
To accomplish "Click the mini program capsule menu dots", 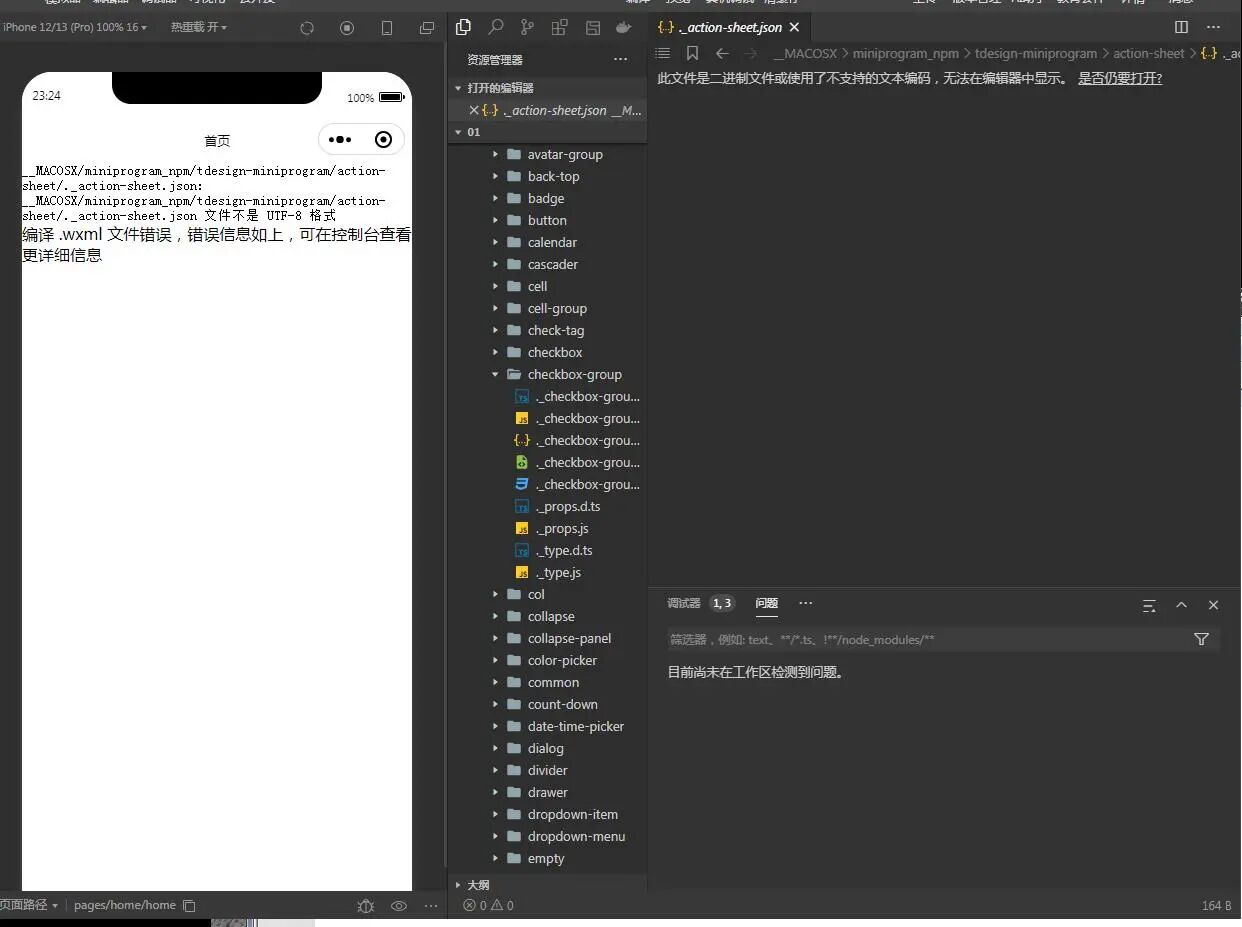I will [x=340, y=140].
